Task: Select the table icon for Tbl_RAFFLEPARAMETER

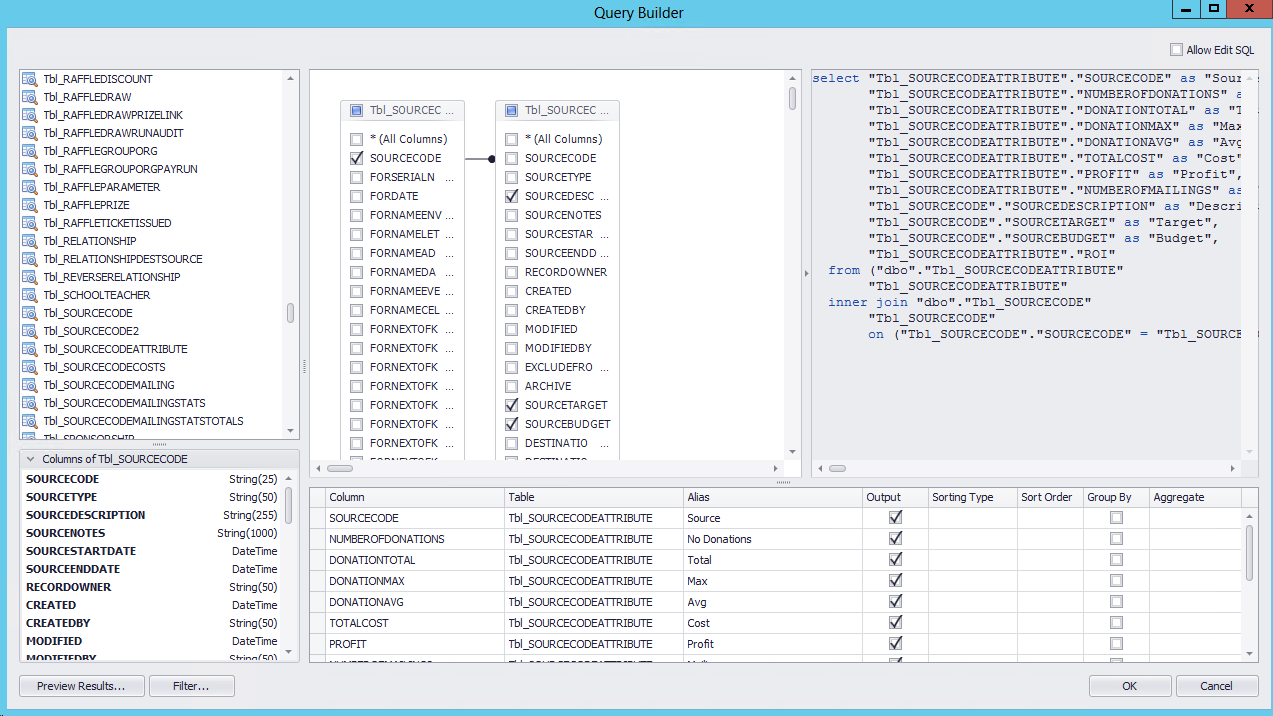Action: click(x=30, y=187)
